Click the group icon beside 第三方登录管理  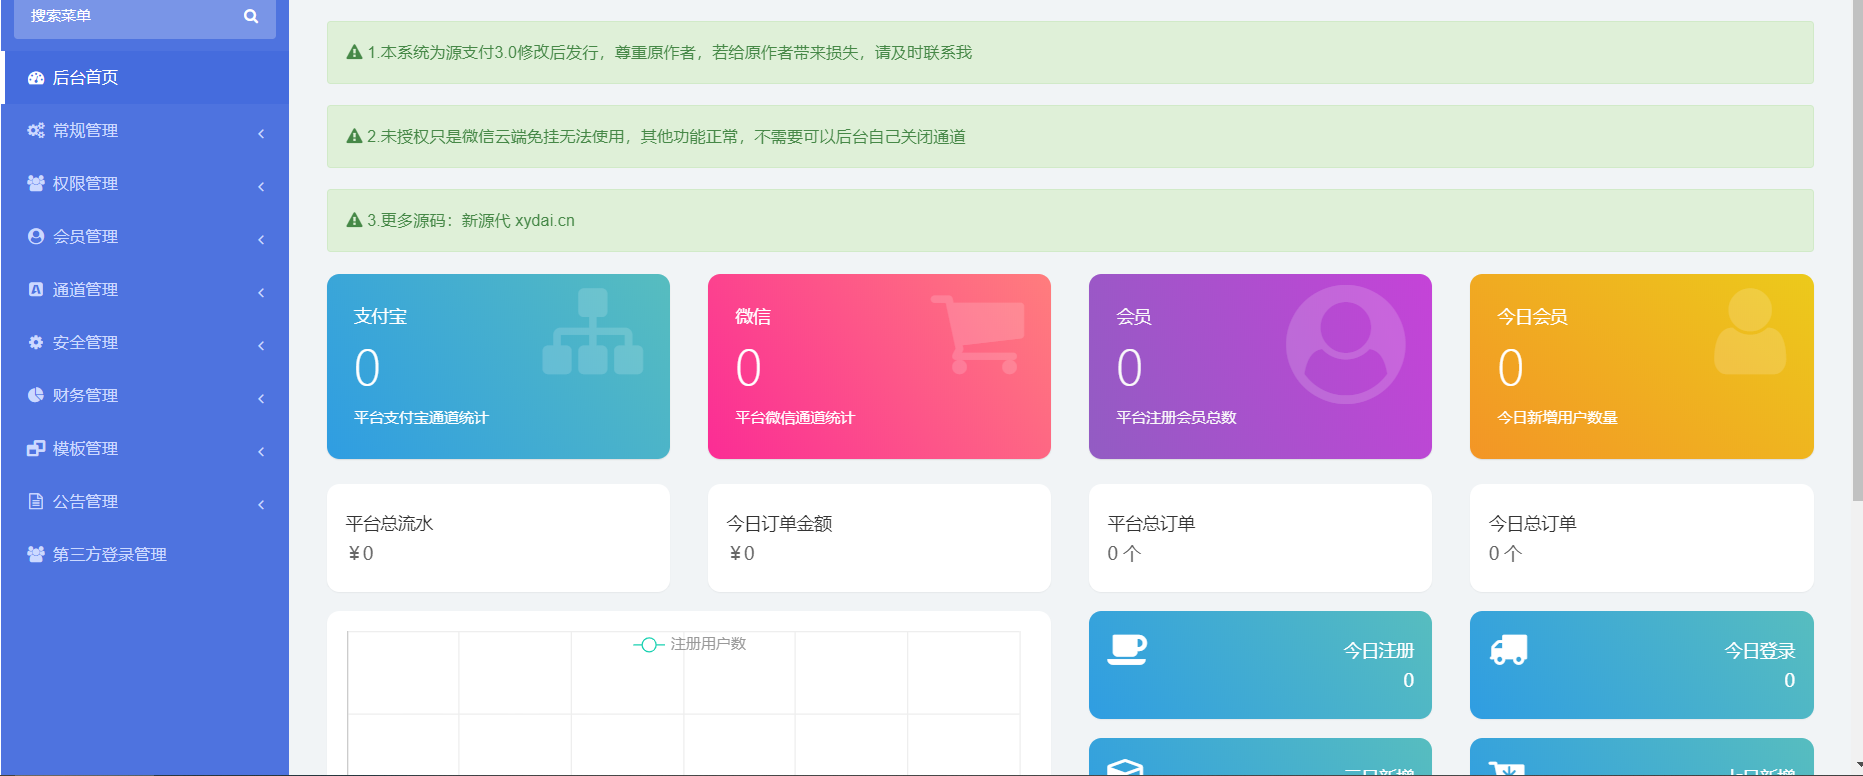(x=36, y=555)
